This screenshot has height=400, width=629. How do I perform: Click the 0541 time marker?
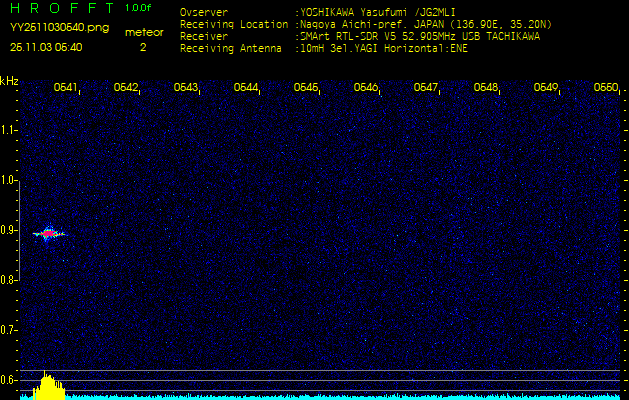[65, 87]
